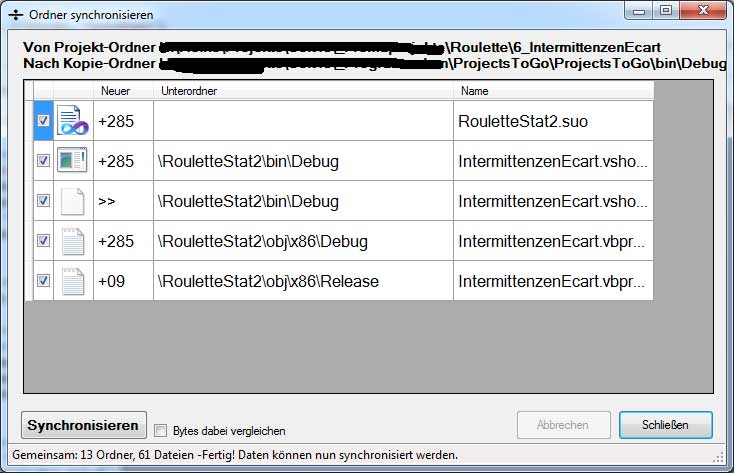This screenshot has height=473, width=734.
Task: Click the text file icon in obj\x86\Debug row
Action: (72, 241)
